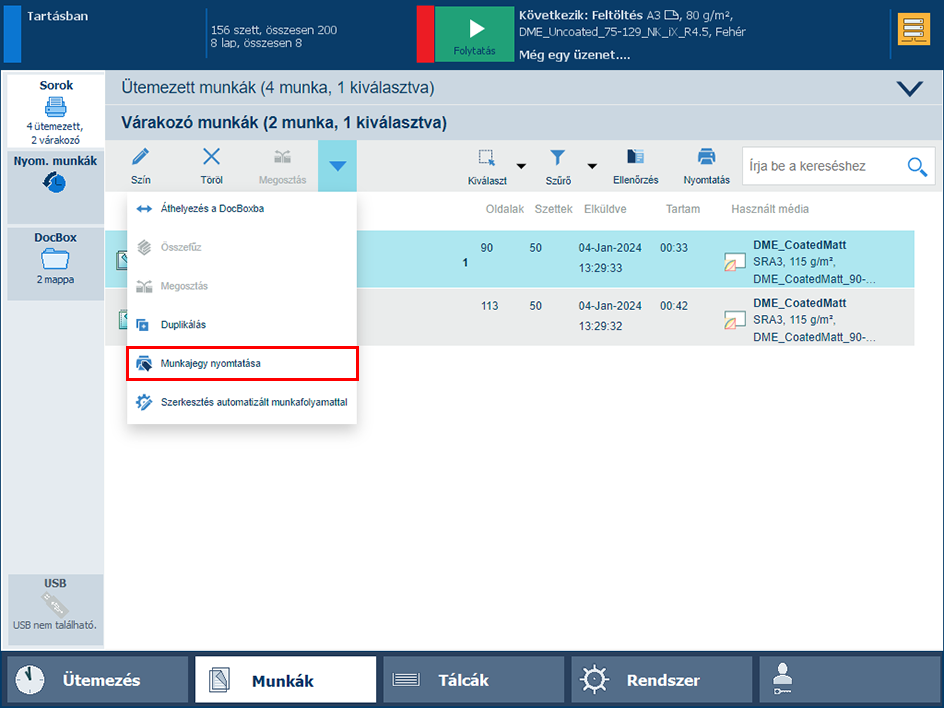
Task: Click the greyed Megosztás toolbar icon
Action: 282,157
